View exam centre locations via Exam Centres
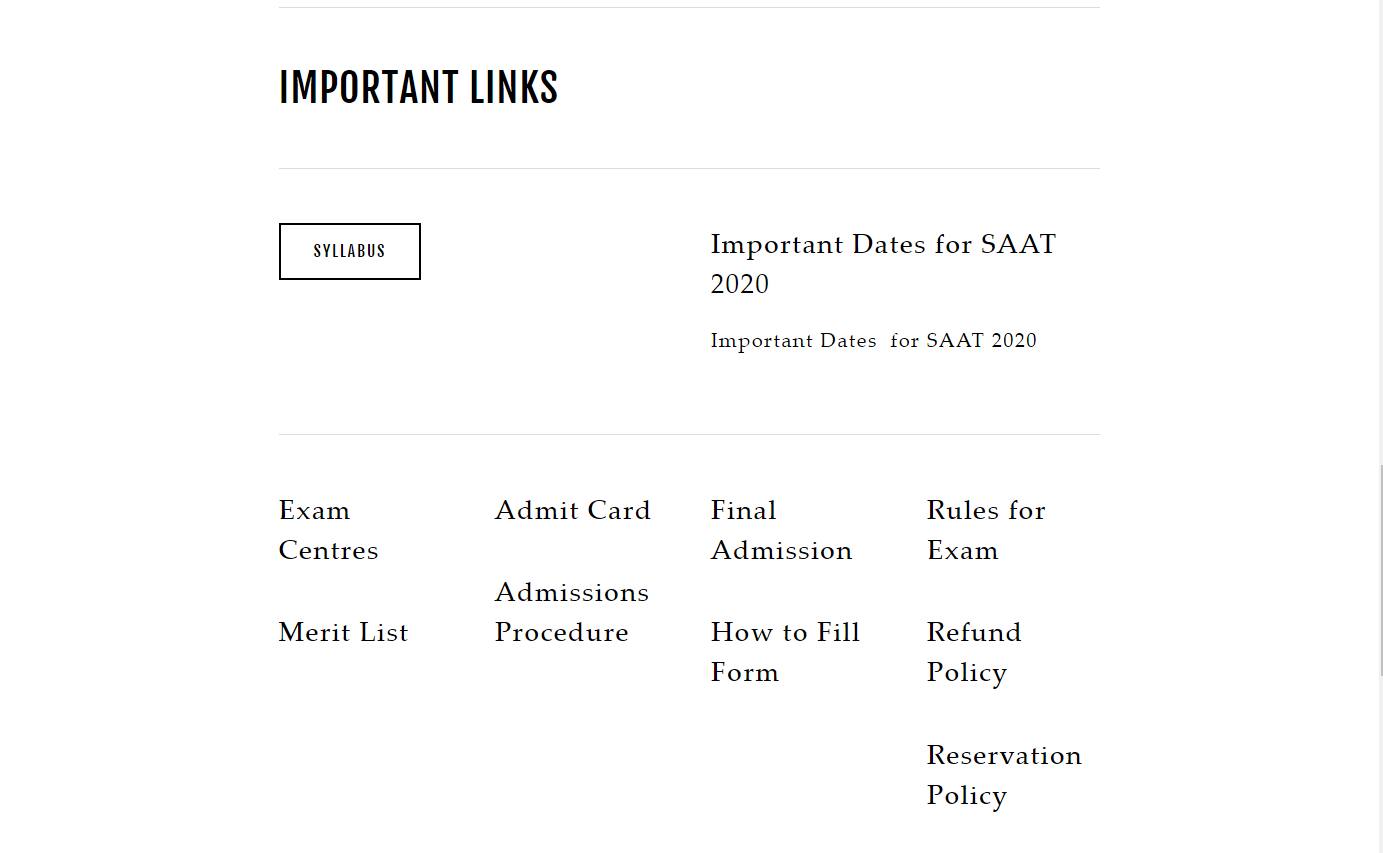Viewport: 1383px width, 853px height. 328,530
